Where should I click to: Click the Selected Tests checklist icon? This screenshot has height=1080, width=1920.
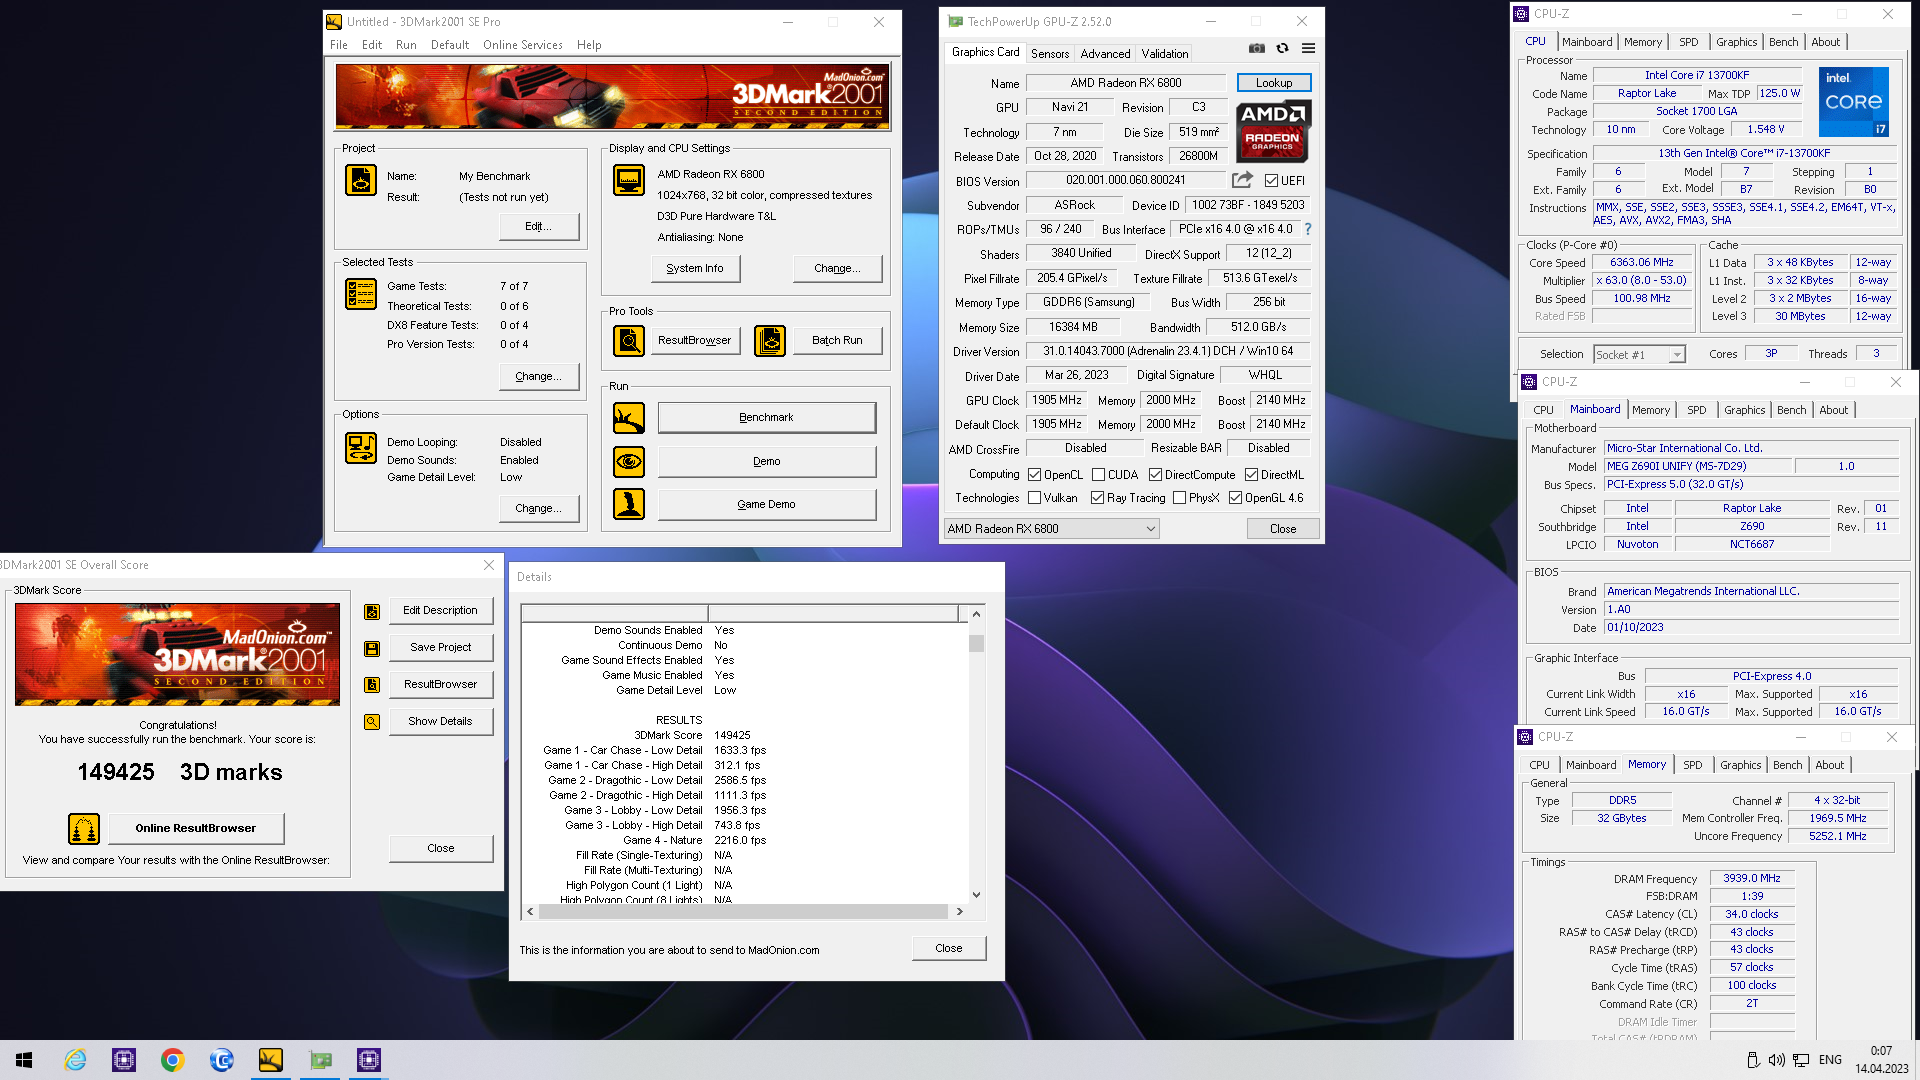(x=361, y=294)
